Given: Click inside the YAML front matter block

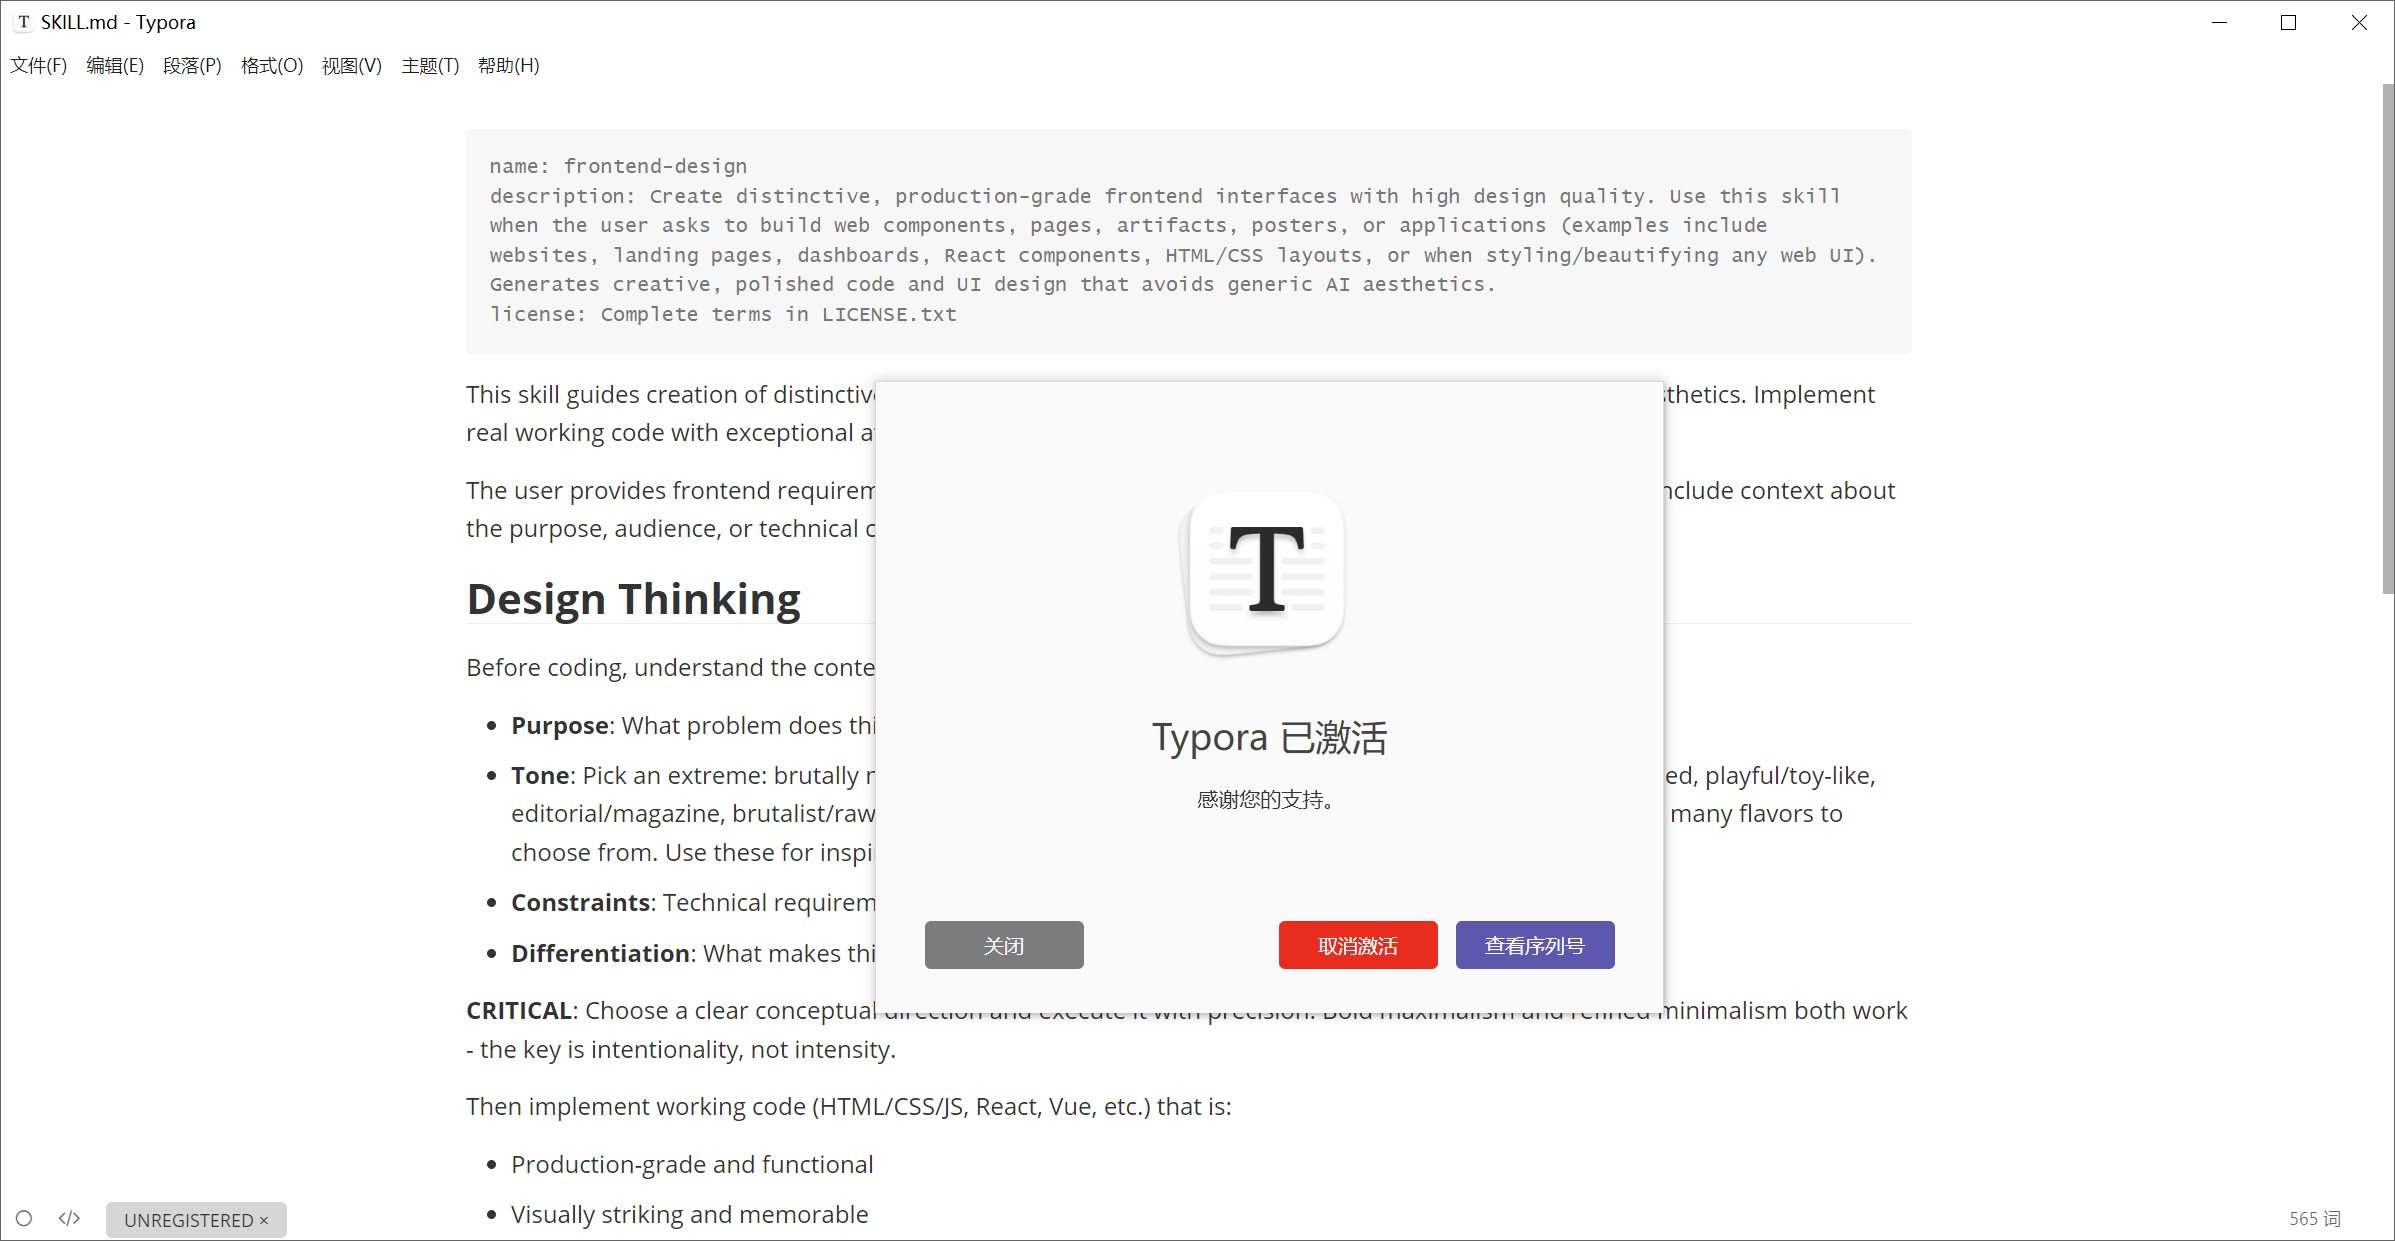Looking at the screenshot, I should click(1187, 241).
